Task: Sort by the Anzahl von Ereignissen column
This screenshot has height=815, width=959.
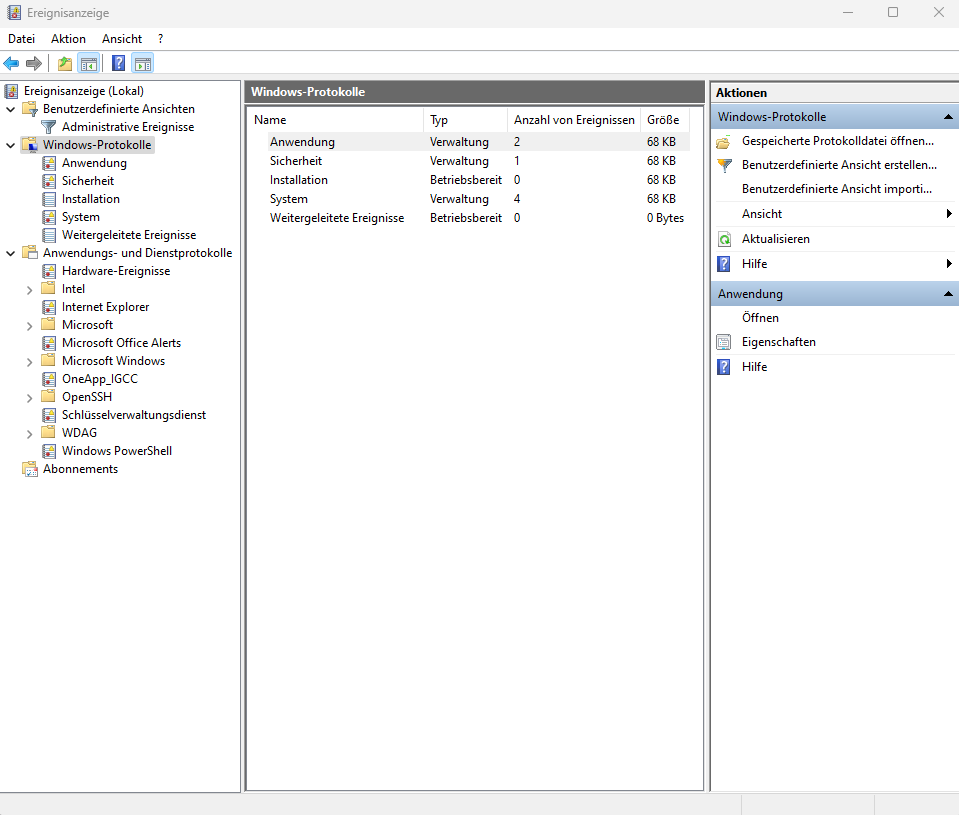Action: coord(573,120)
